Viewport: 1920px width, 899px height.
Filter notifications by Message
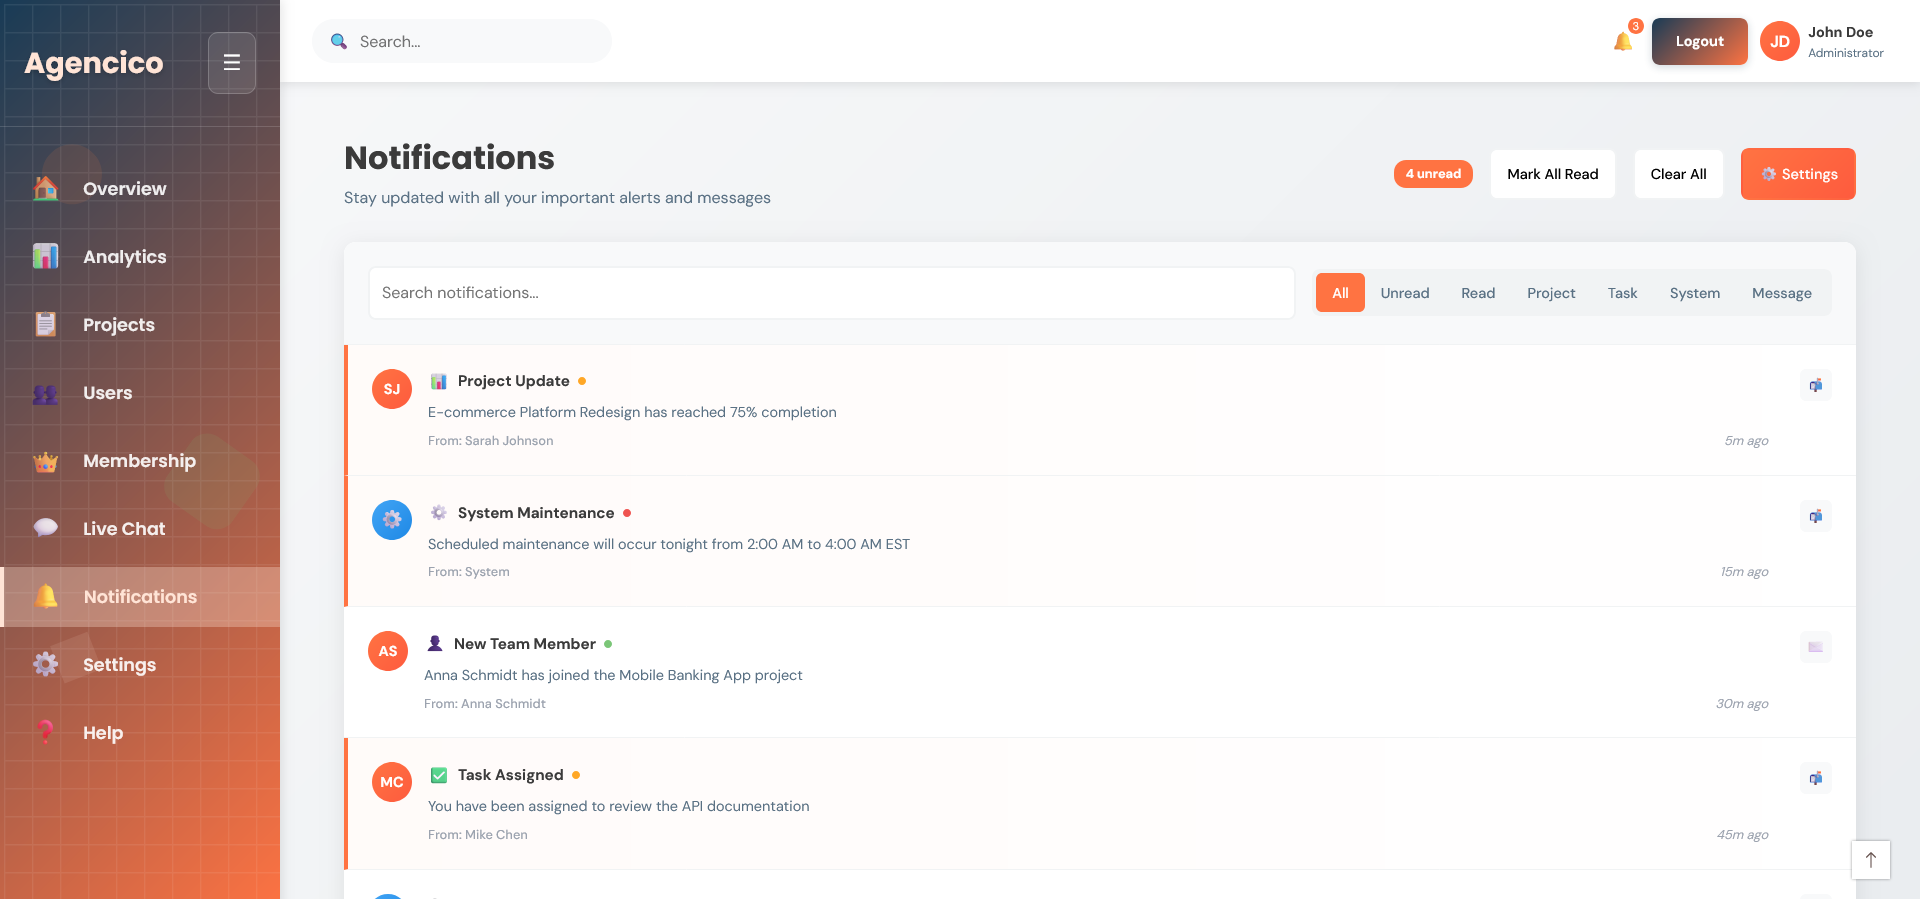pos(1782,293)
